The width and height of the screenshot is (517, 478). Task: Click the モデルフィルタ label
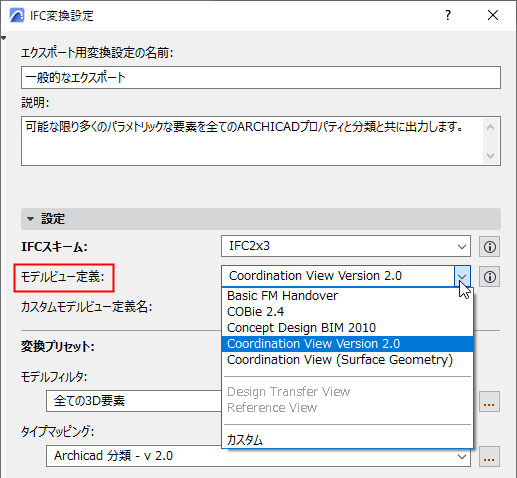(54, 377)
